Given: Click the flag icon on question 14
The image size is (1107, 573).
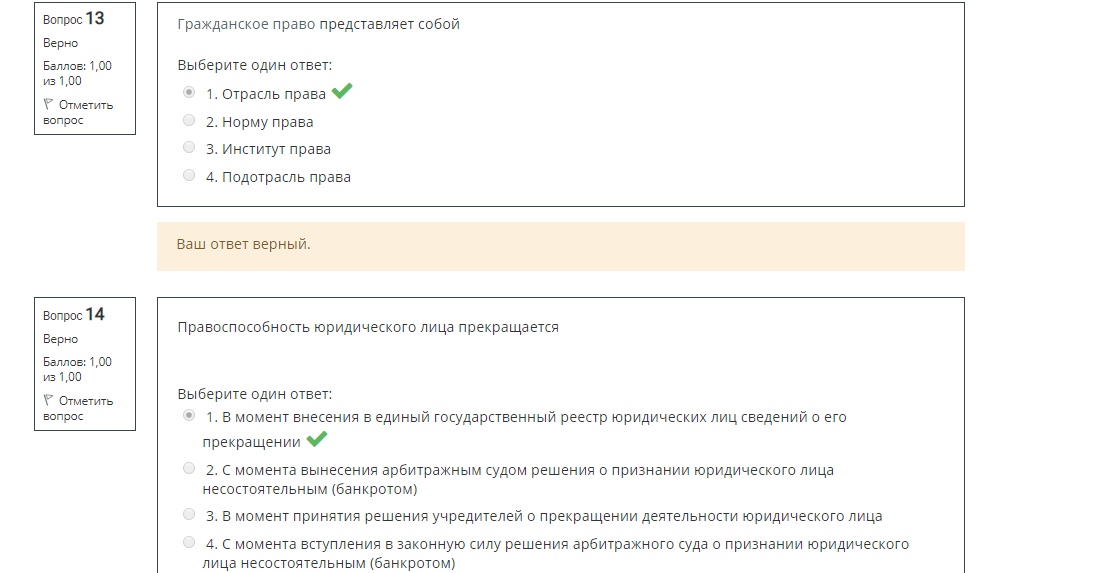Looking at the screenshot, I should point(48,400).
